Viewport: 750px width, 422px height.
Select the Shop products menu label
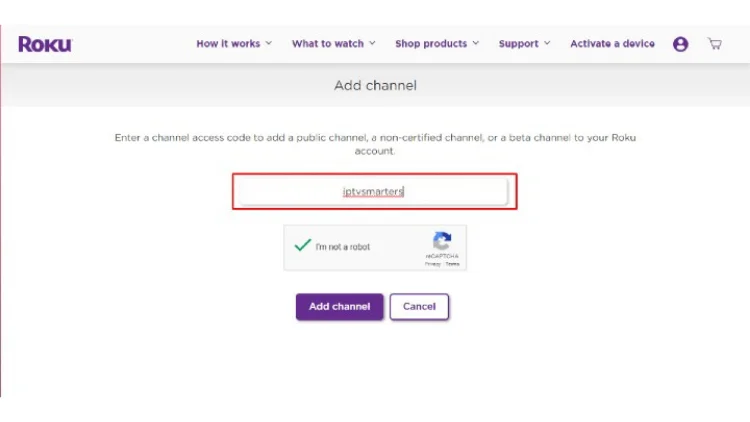pyautogui.click(x=431, y=44)
